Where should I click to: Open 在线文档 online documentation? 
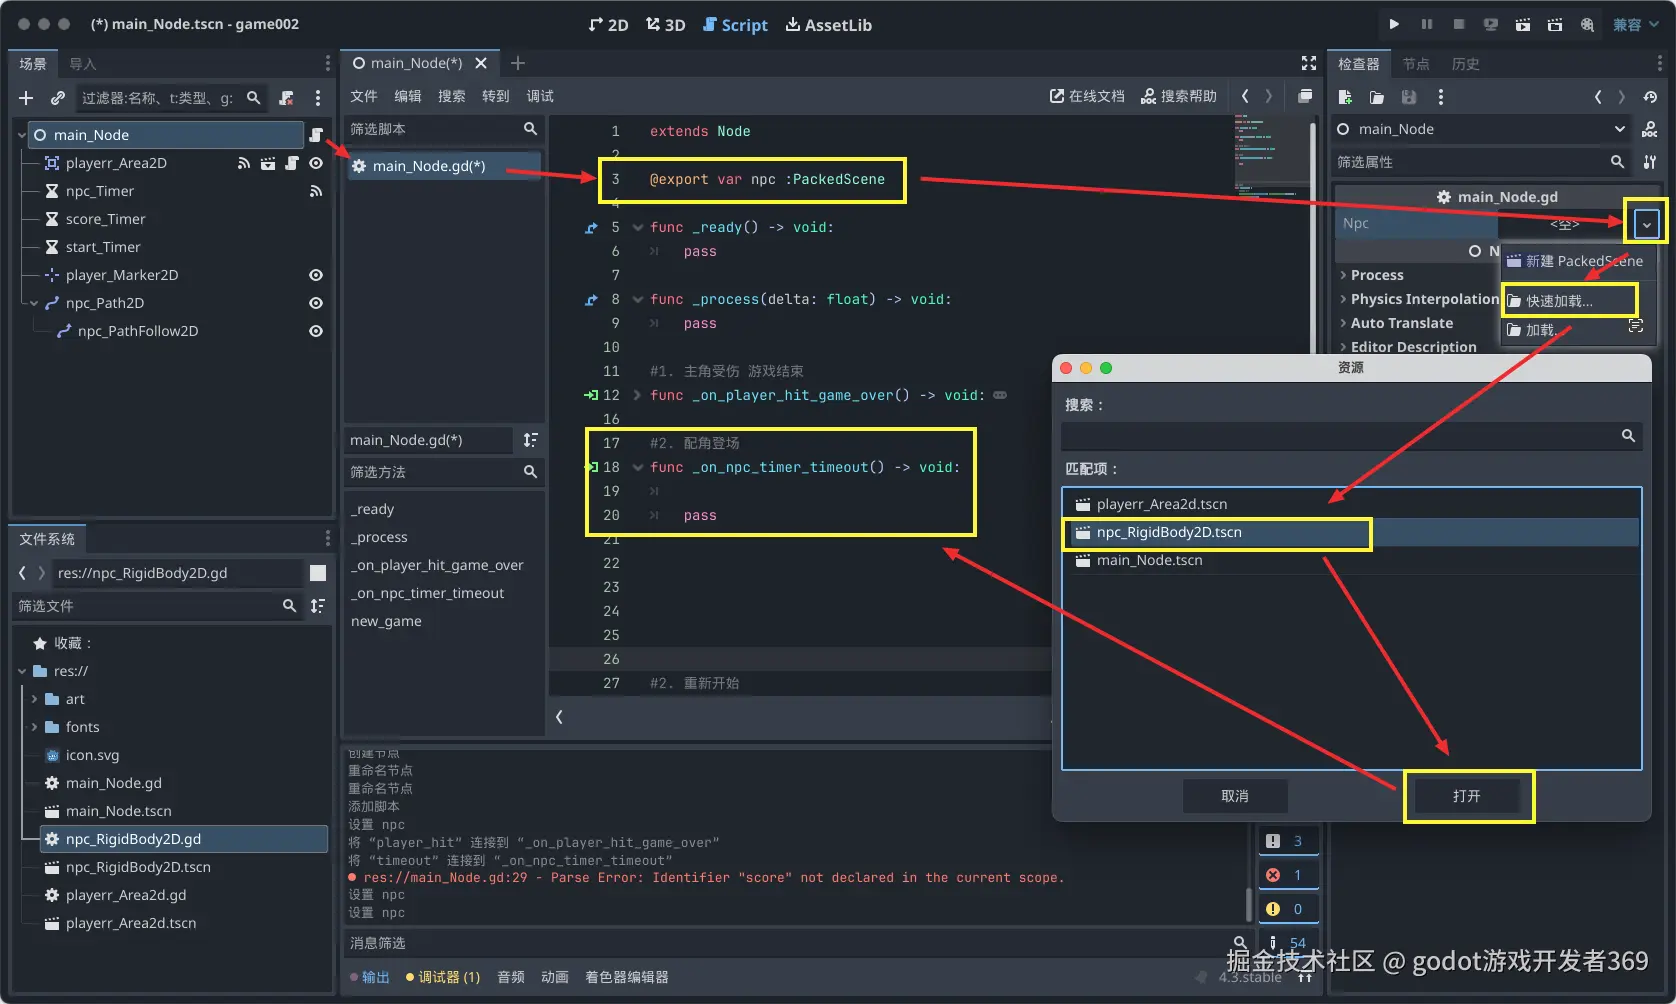point(1087,96)
